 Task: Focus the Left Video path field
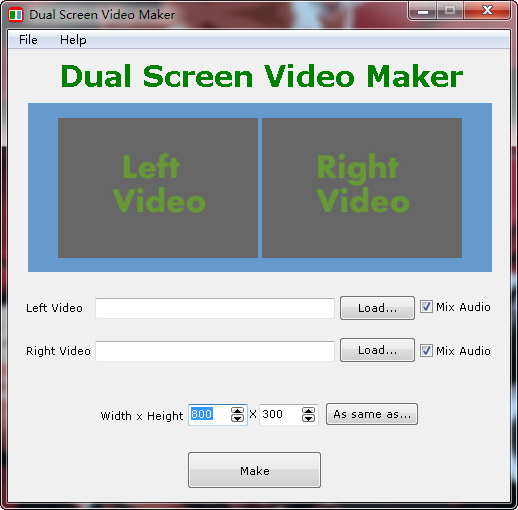(215, 308)
